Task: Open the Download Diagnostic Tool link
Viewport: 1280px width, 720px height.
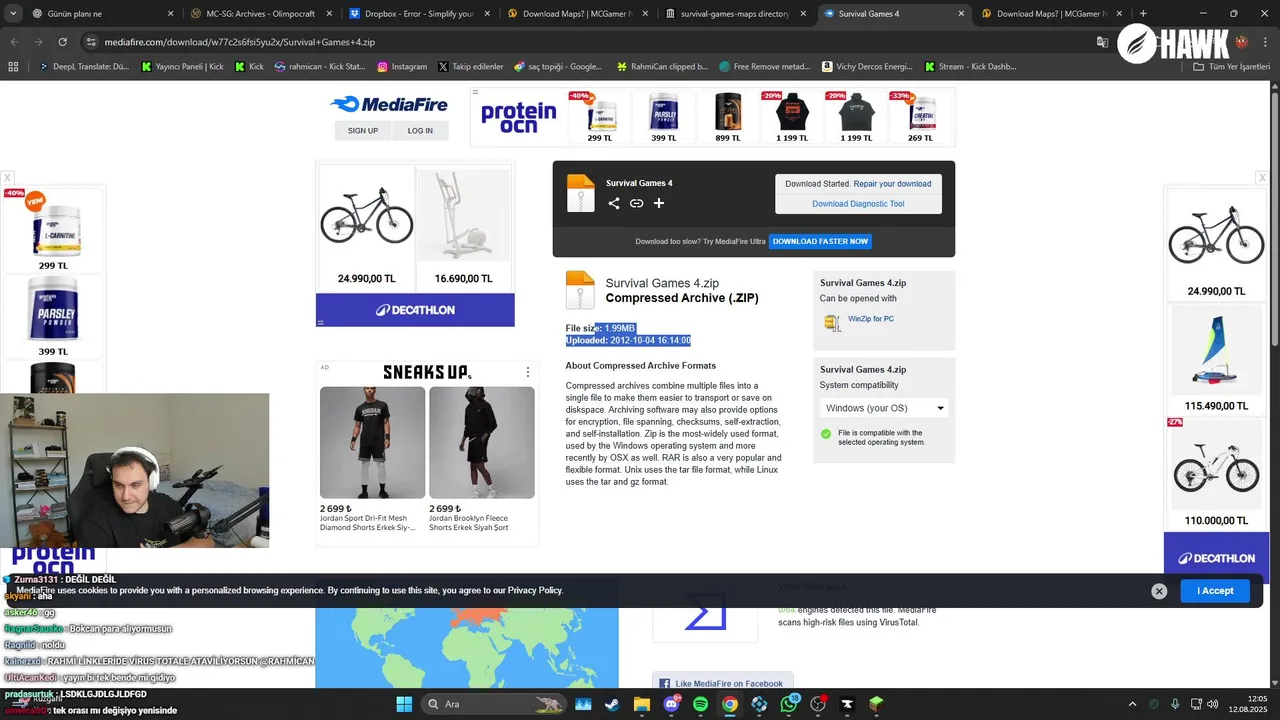Action: [858, 204]
